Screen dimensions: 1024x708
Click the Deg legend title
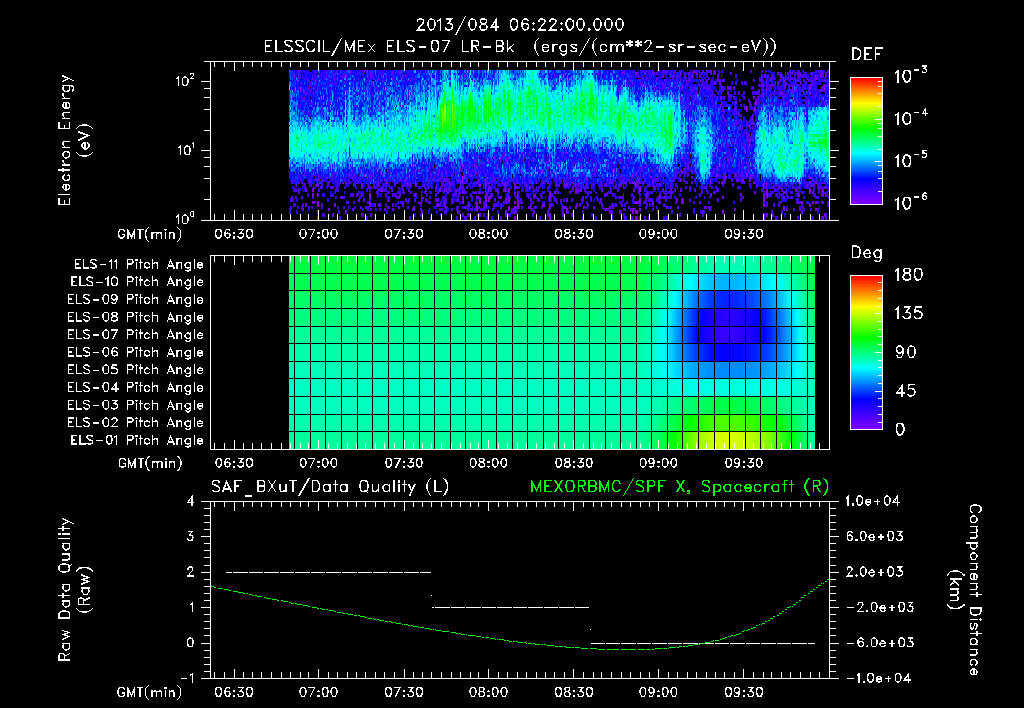click(866, 253)
